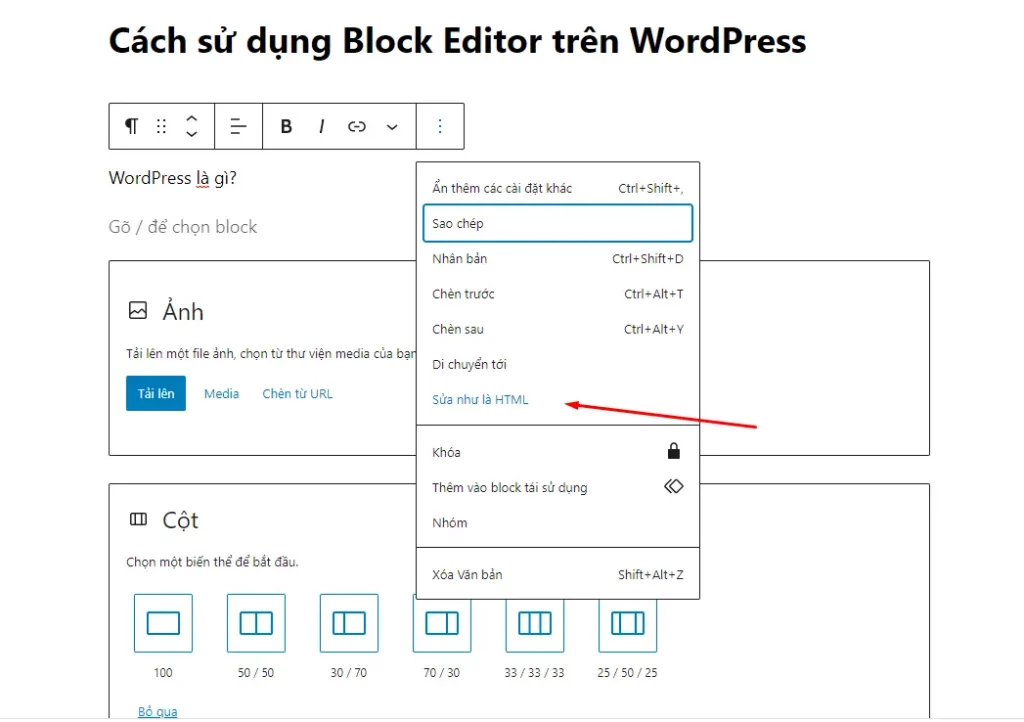
Task: Click the reusable block icon
Action: [x=673, y=486]
